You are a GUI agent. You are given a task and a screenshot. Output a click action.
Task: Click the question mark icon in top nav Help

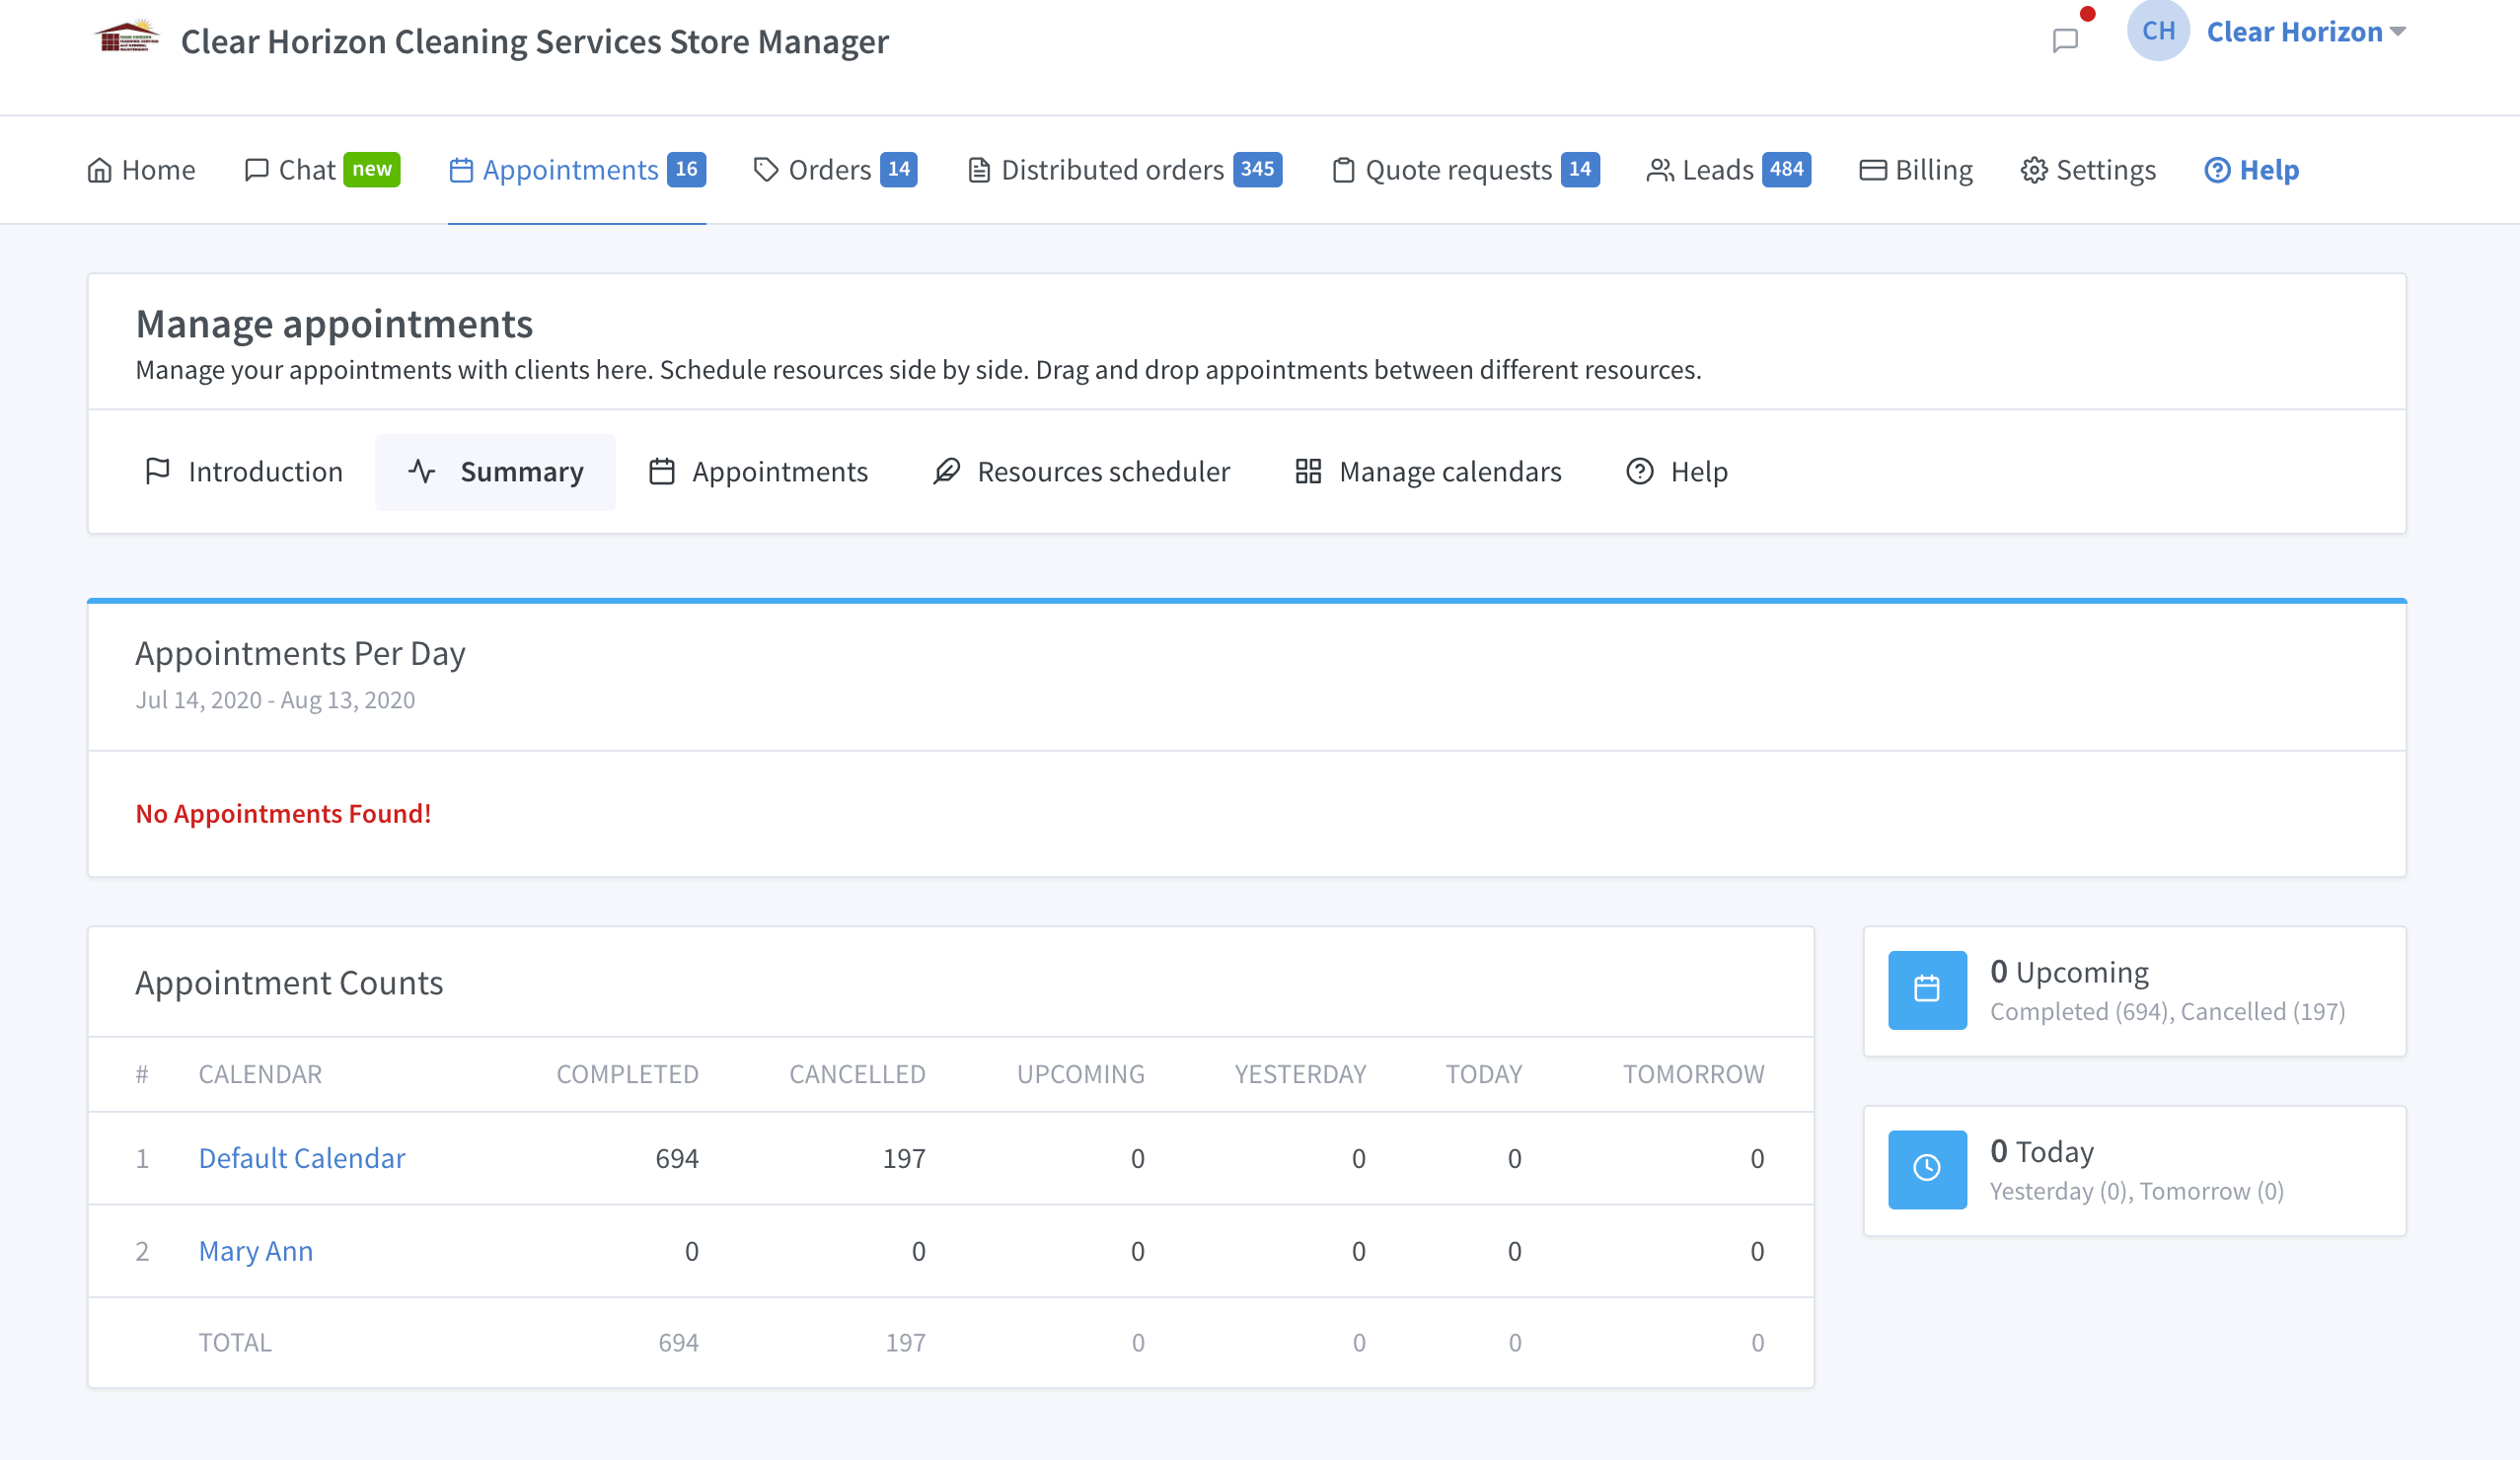coord(2217,170)
